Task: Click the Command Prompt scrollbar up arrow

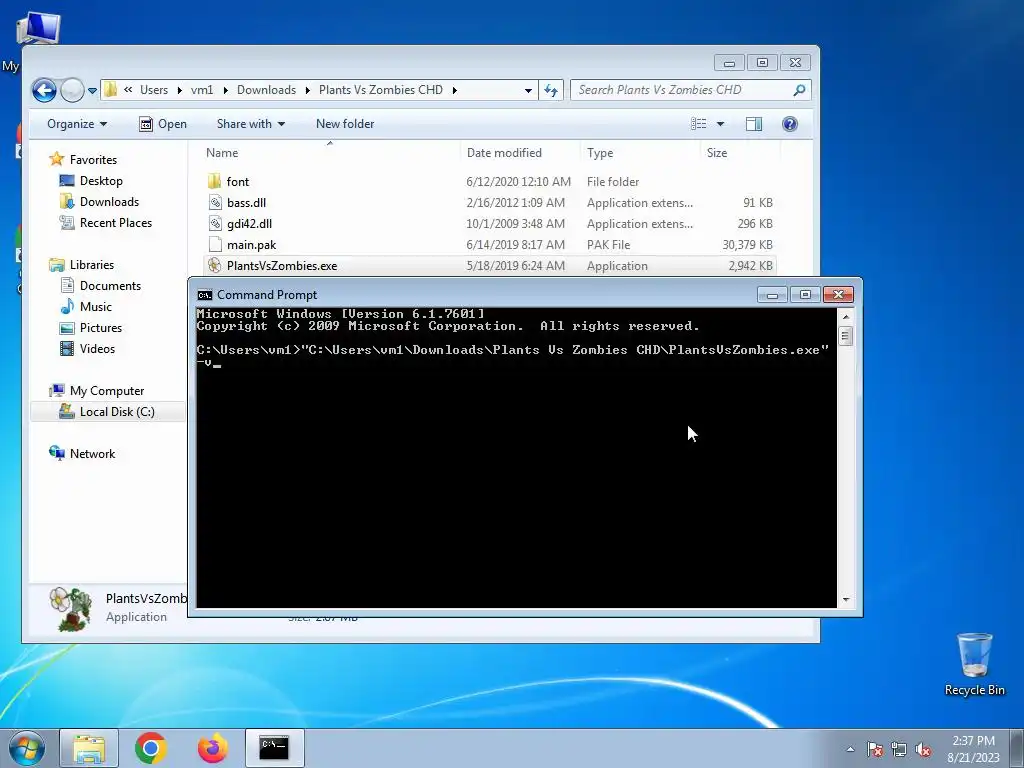Action: coord(846,317)
